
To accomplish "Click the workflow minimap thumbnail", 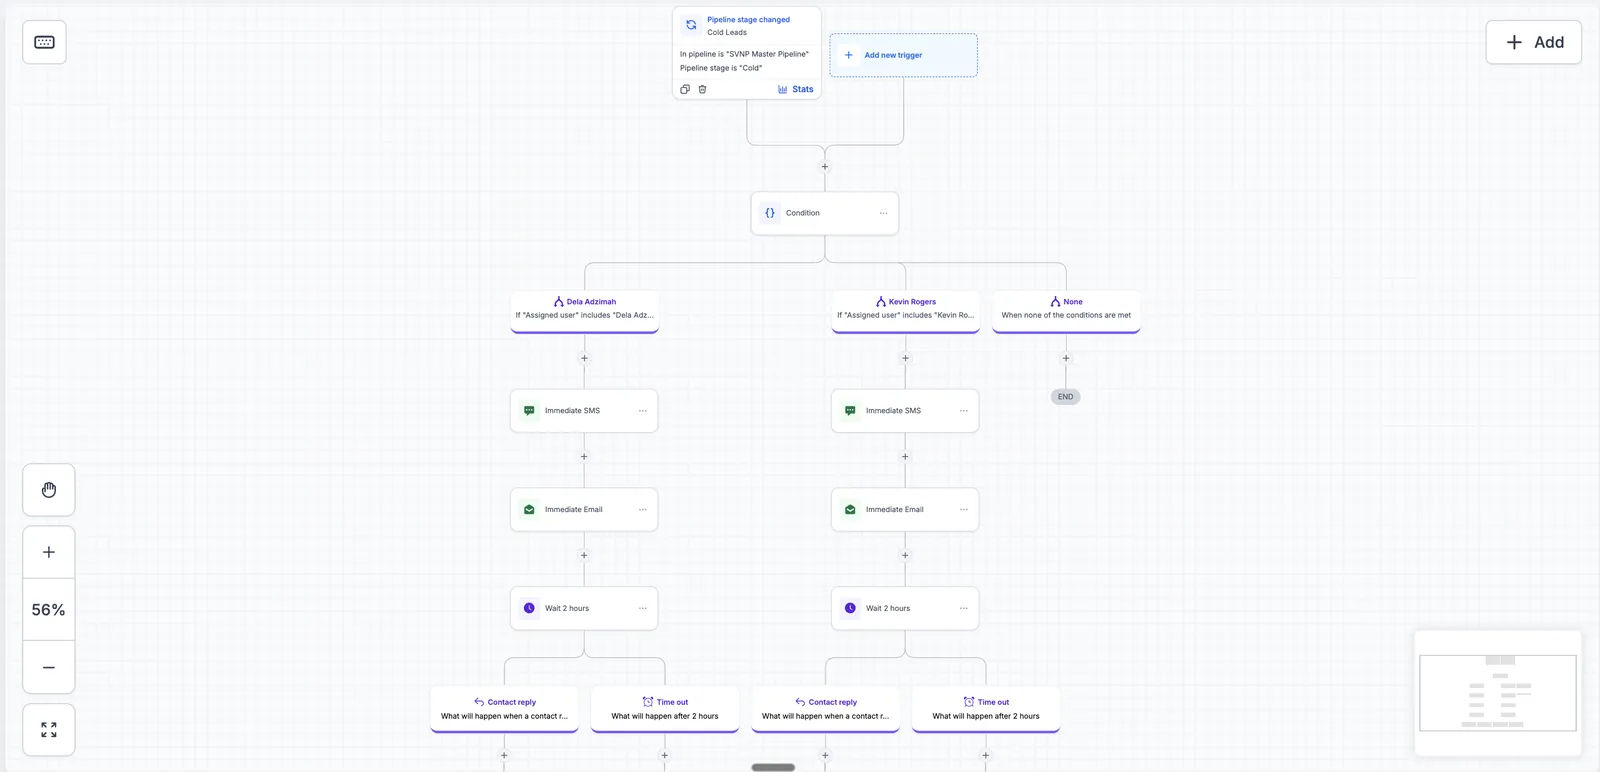I will click(1498, 693).
